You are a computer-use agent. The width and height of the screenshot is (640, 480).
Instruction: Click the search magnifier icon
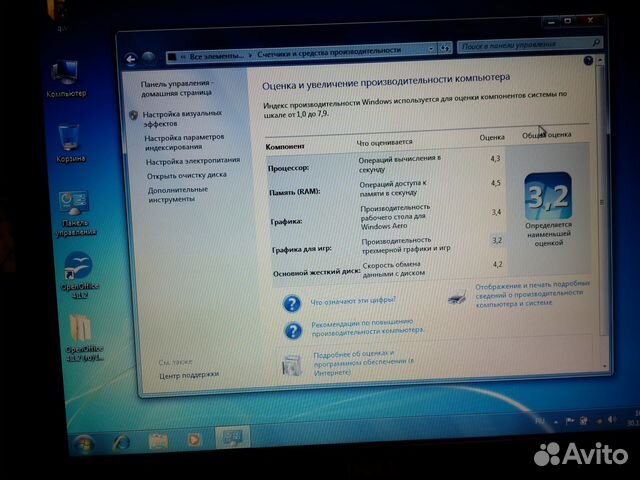point(596,42)
